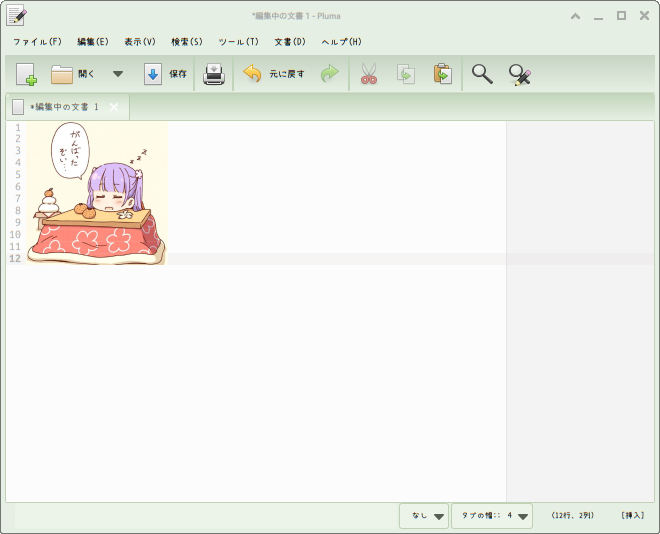Click the new document icon
This screenshot has width=660, height=534.
tap(26, 74)
